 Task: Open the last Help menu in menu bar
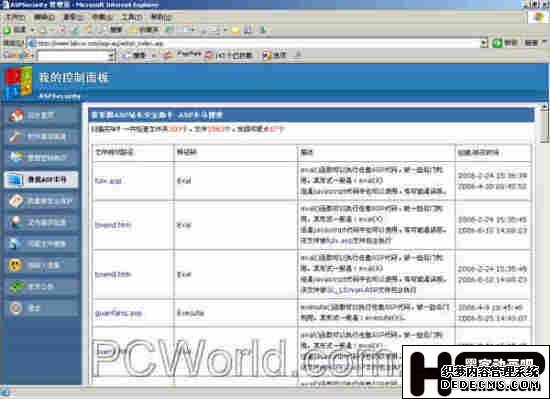click(x=161, y=17)
